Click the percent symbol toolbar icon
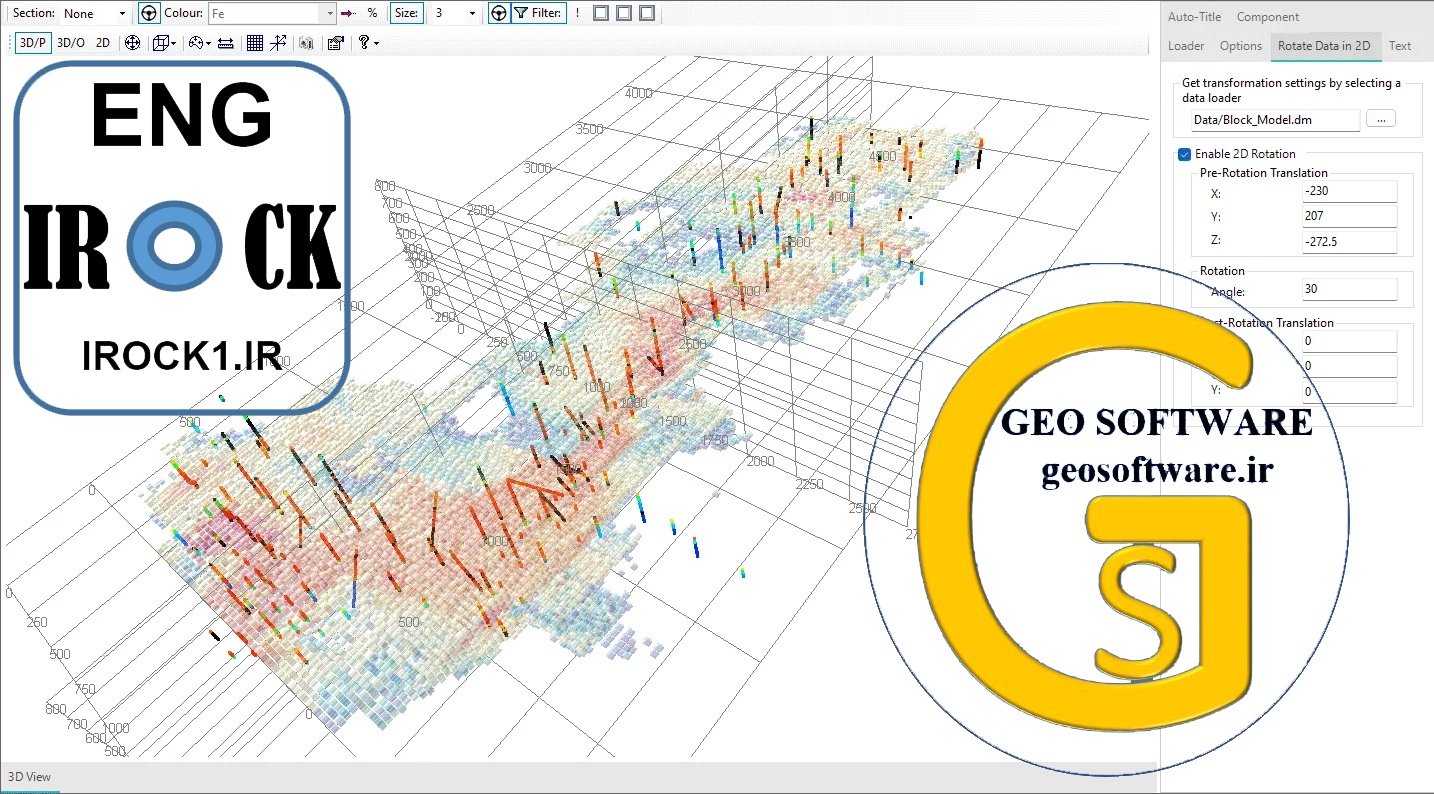1434x794 pixels. coord(372,13)
